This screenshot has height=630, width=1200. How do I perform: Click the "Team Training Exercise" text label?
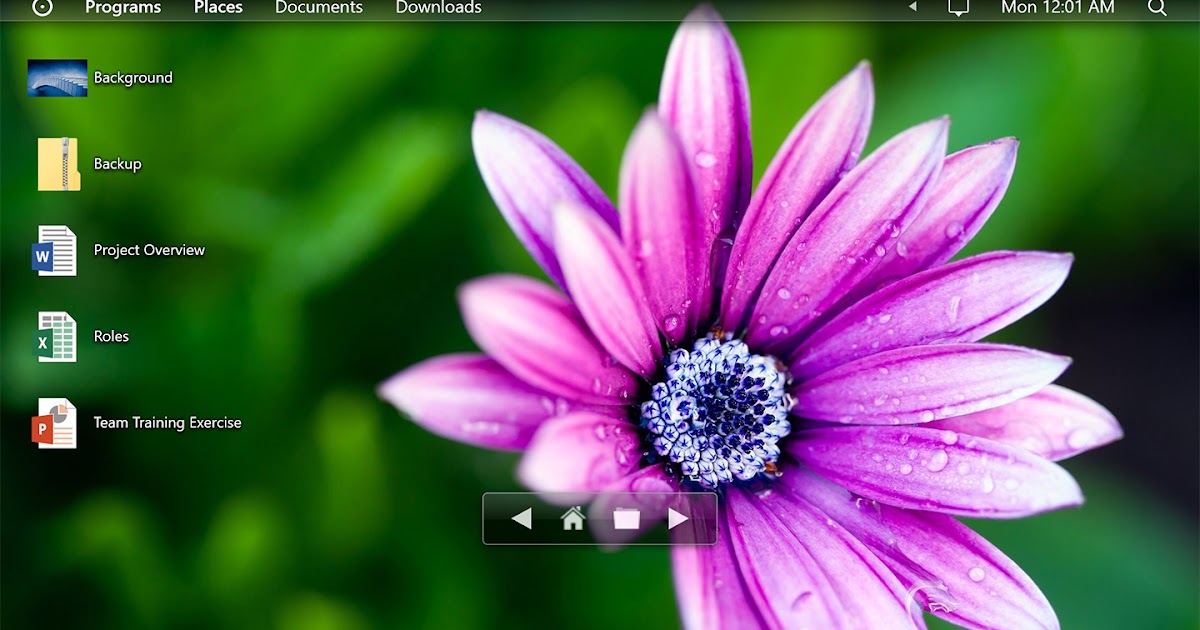(x=167, y=423)
